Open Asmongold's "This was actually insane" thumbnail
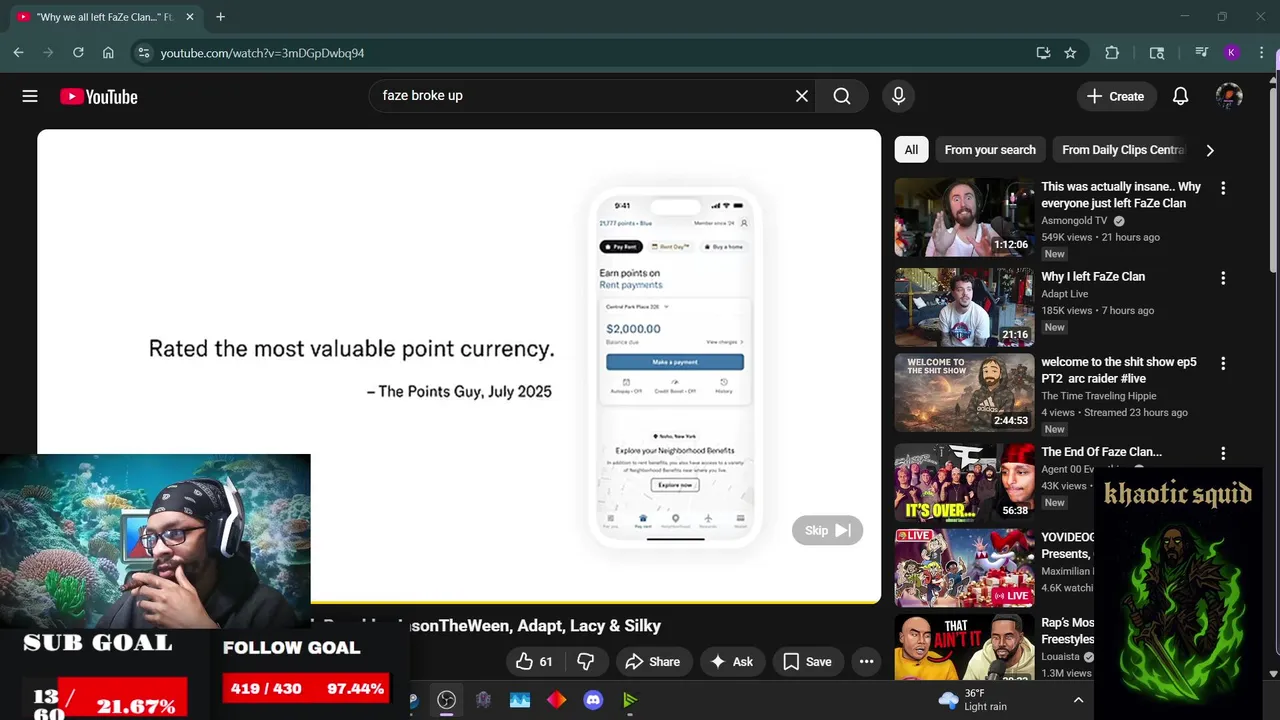This screenshot has width=1280, height=720. (964, 217)
